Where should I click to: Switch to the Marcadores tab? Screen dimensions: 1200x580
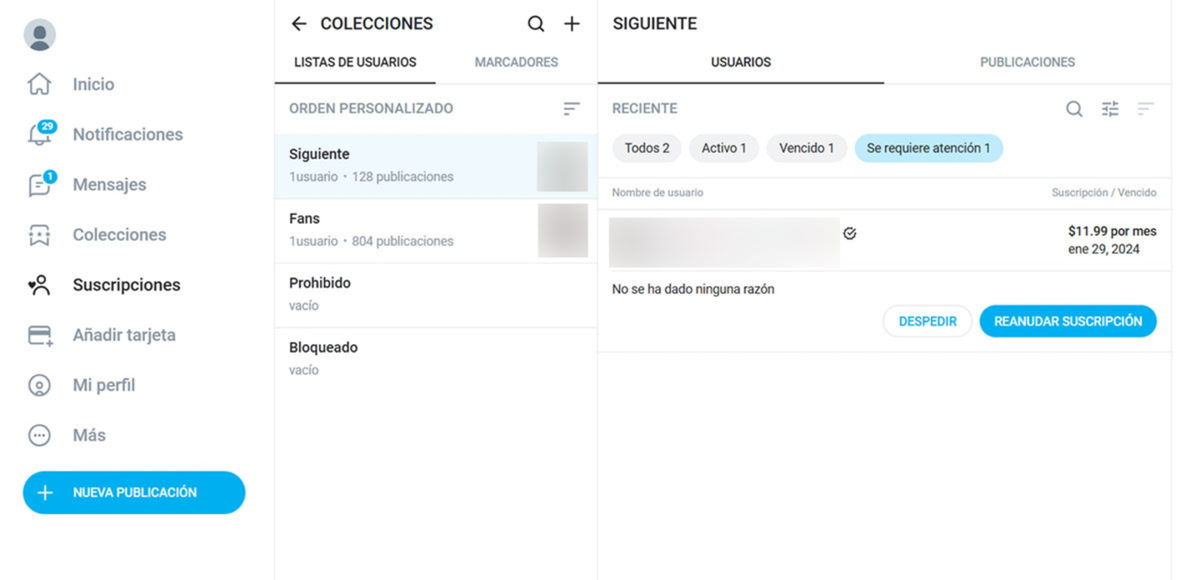coord(515,61)
